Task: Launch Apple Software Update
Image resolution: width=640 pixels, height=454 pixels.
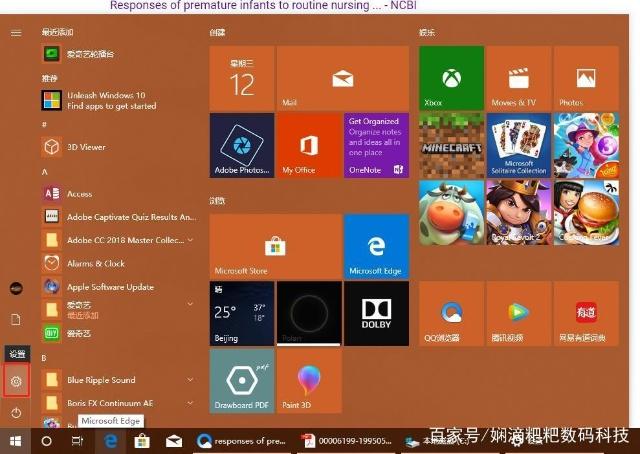Action: 118,287
